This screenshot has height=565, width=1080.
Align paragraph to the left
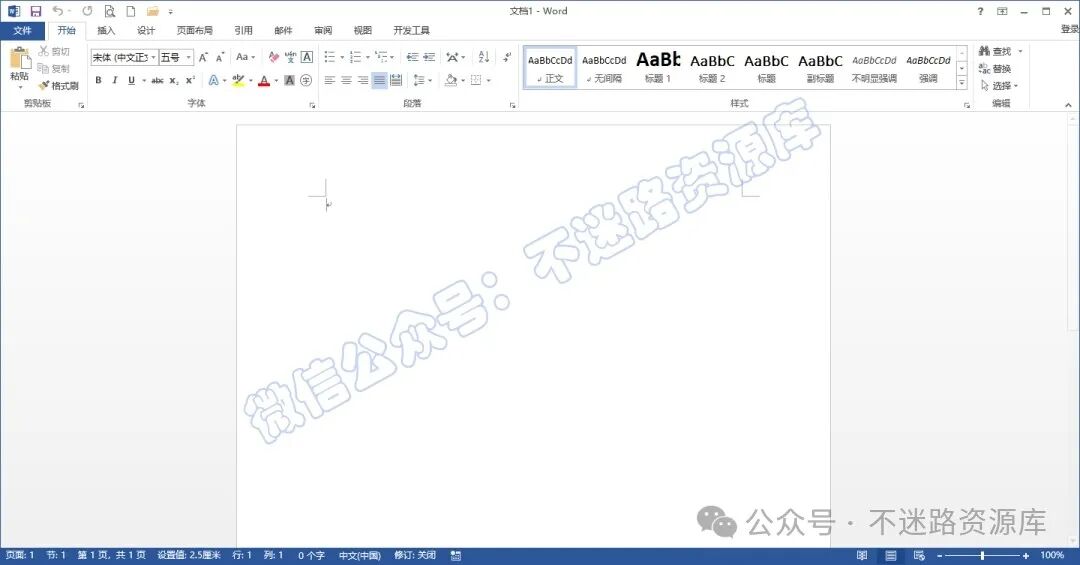[x=329, y=81]
